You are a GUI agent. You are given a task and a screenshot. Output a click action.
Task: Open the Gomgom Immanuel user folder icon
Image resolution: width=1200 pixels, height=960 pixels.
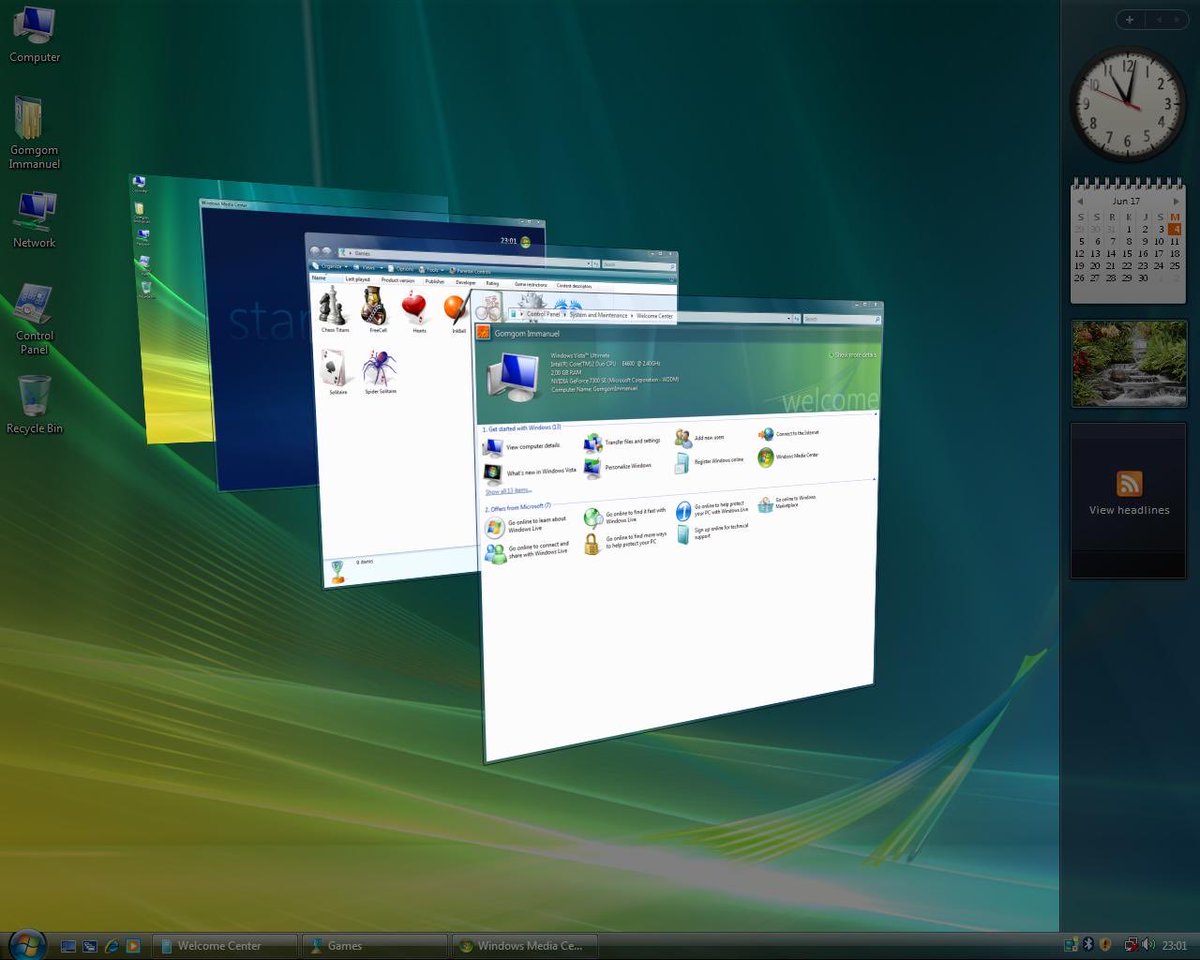(34, 132)
